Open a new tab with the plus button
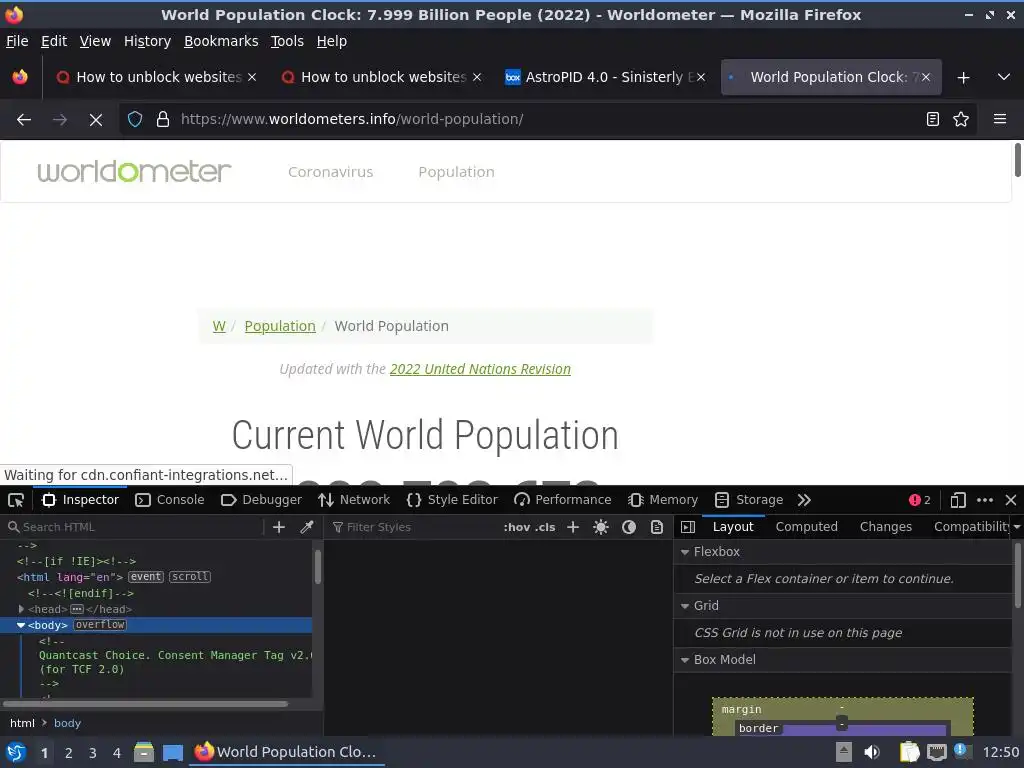This screenshot has width=1024, height=768. [963, 77]
